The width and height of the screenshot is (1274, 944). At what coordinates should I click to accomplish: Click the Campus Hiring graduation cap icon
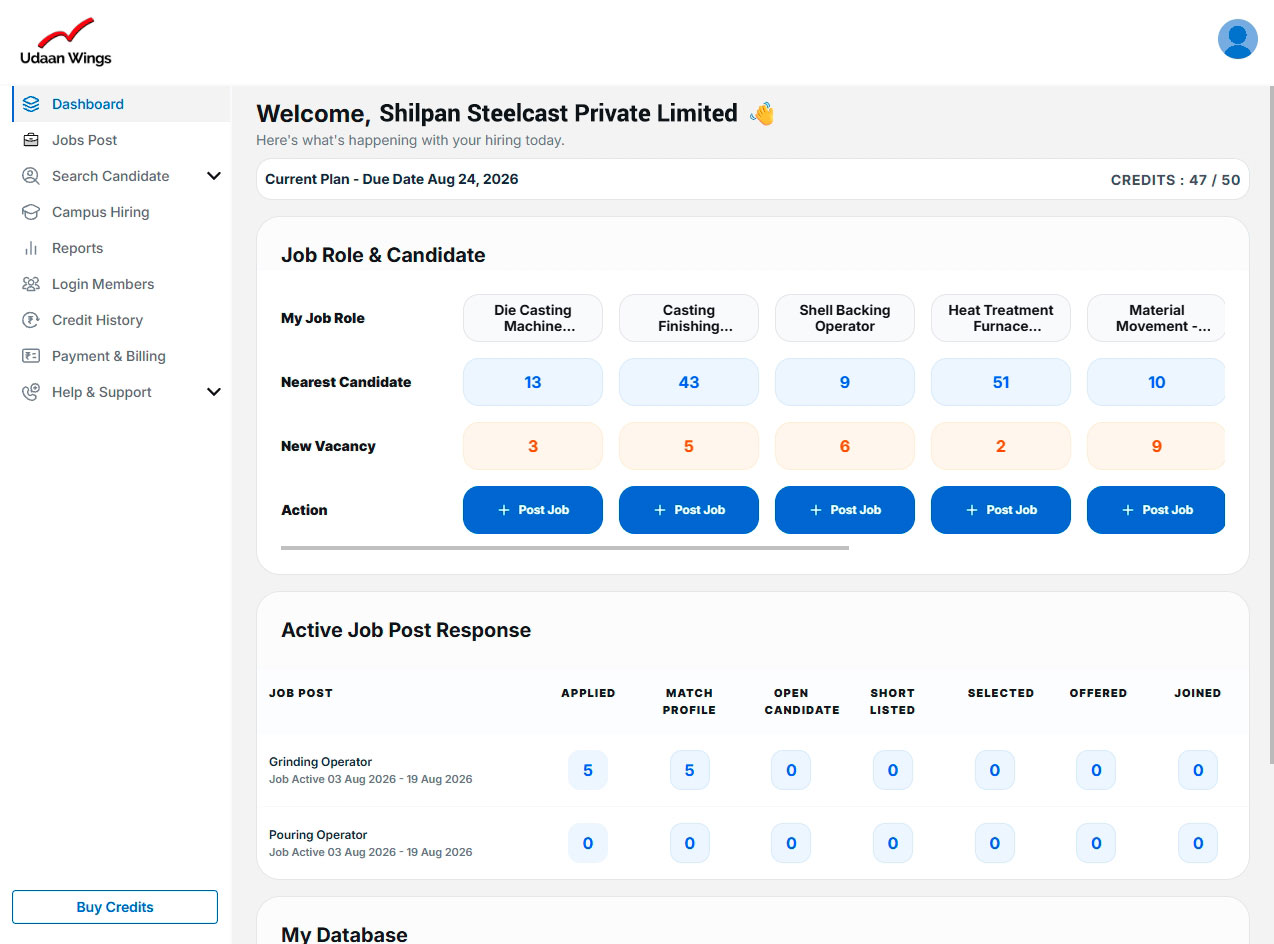(x=31, y=212)
